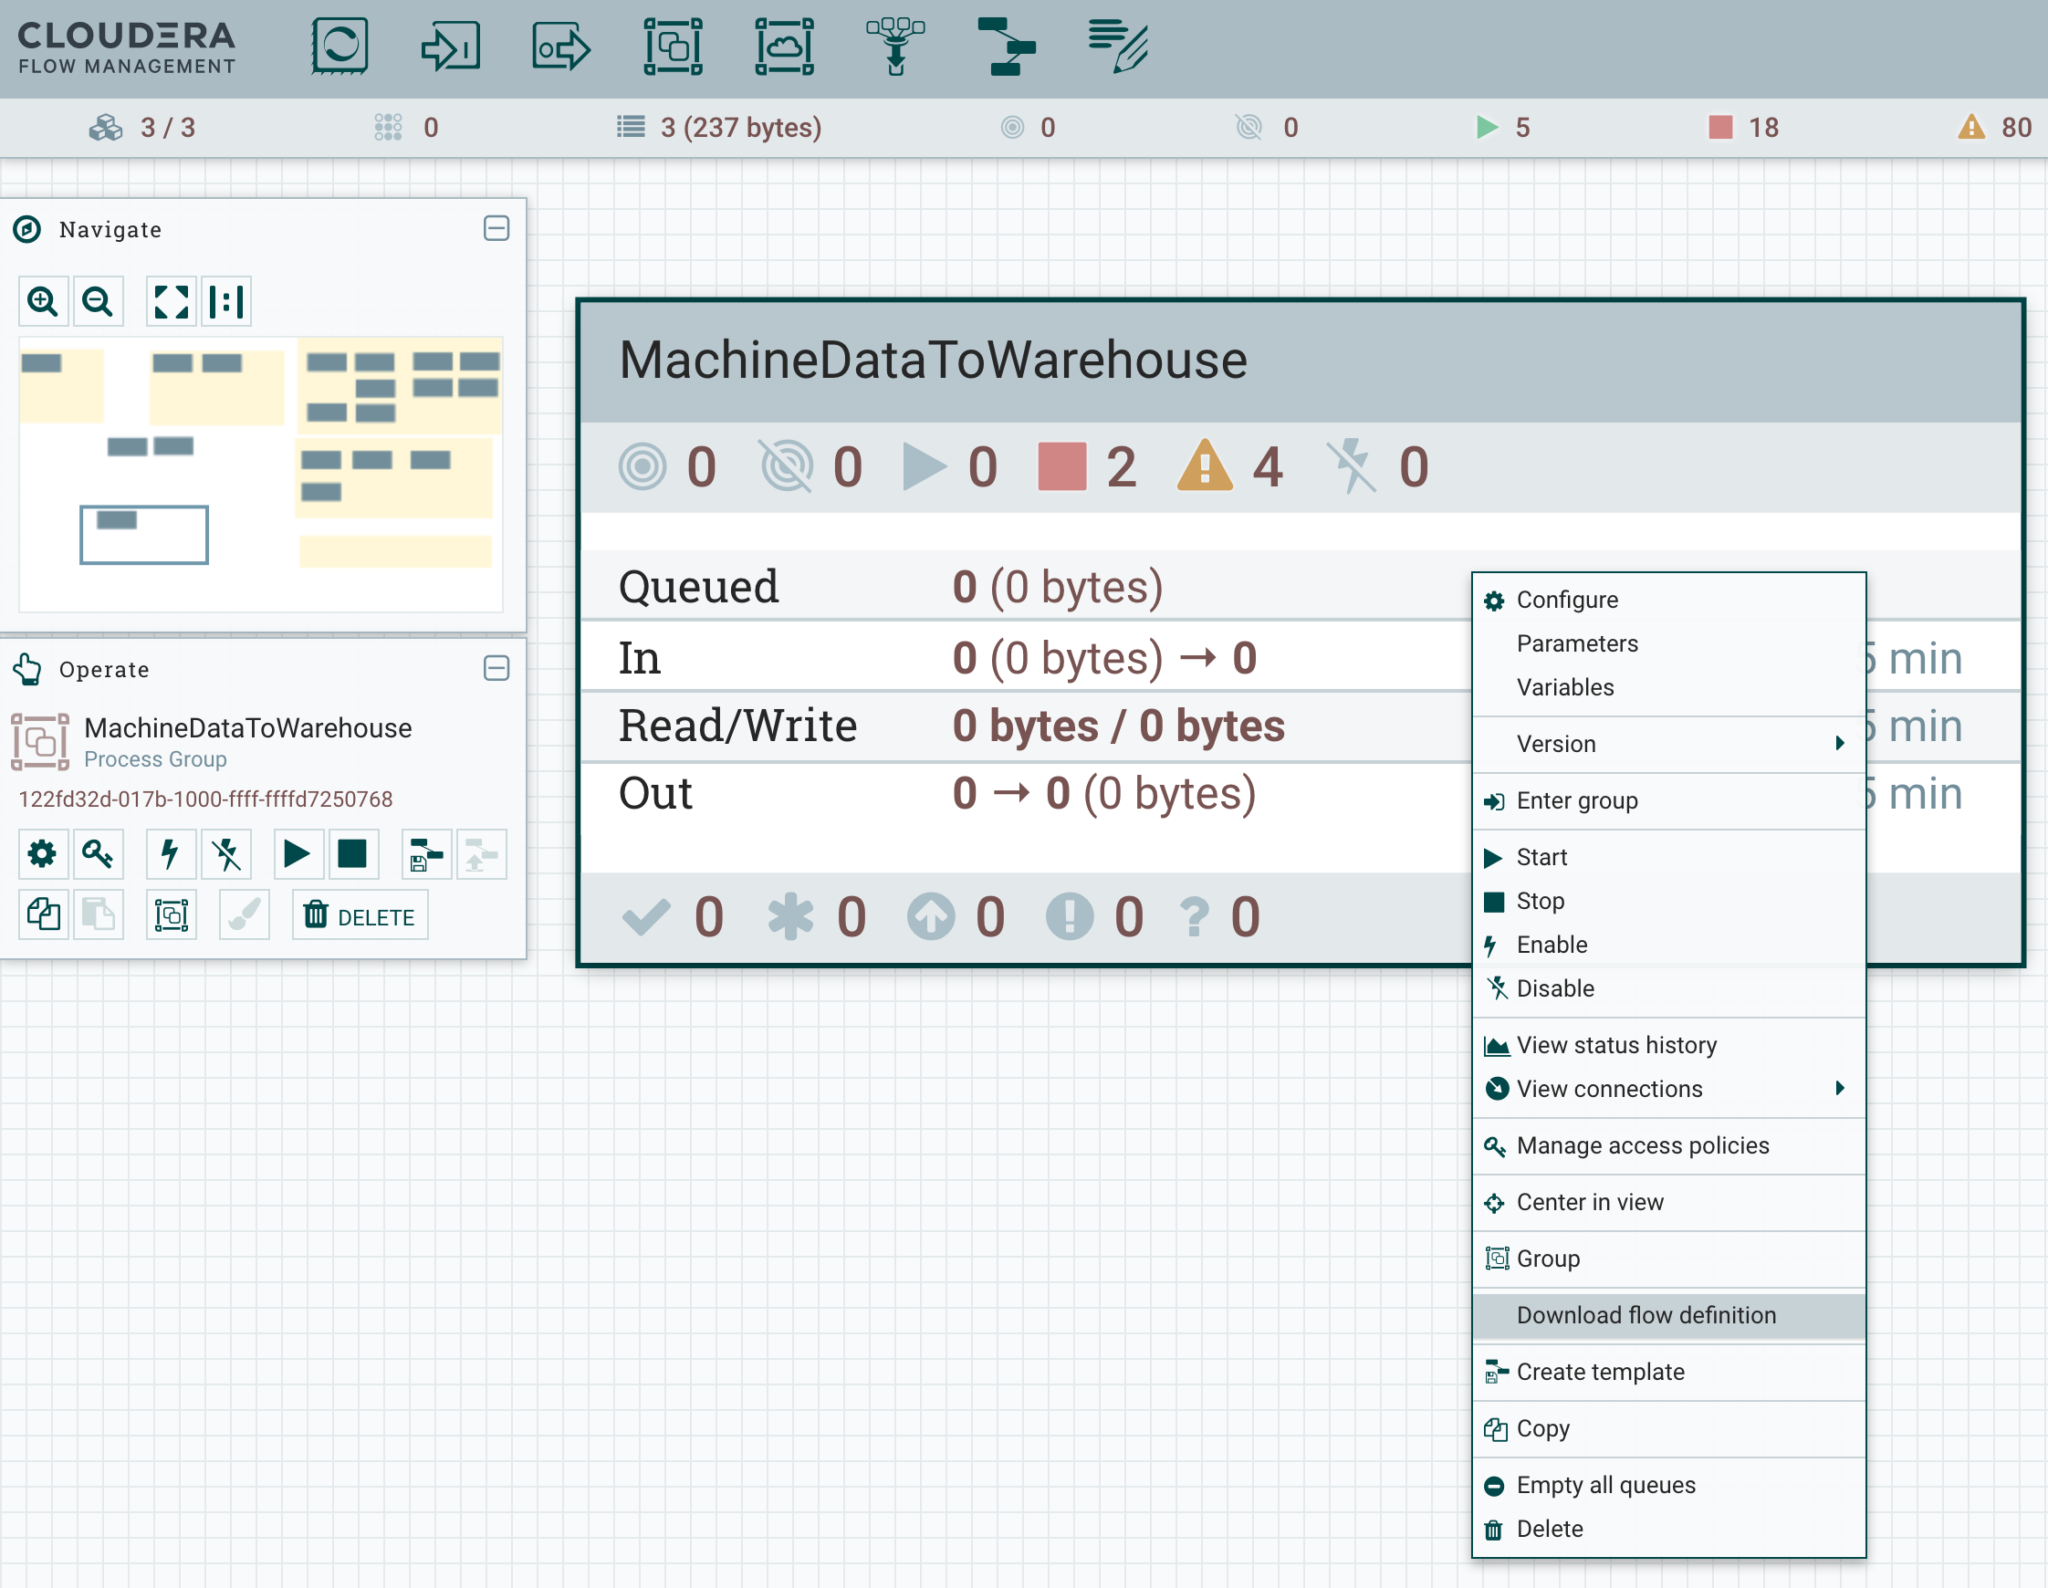Click the Template icon in top toolbar
The height and width of the screenshot is (1588, 2048).
1006,46
